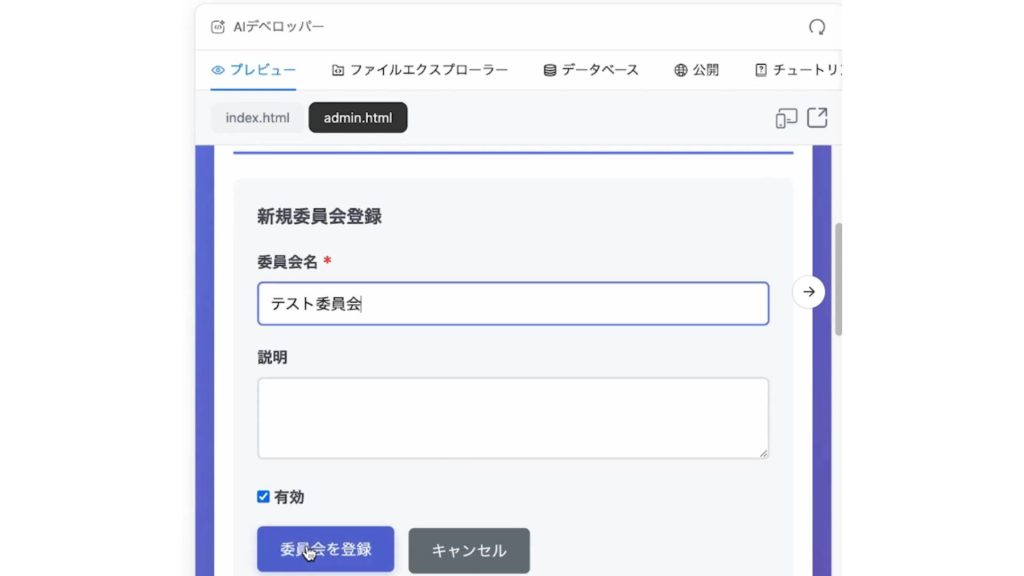The width and height of the screenshot is (1024, 576).
Task: Uncheck the 有効 checkbox
Action: tap(263, 496)
